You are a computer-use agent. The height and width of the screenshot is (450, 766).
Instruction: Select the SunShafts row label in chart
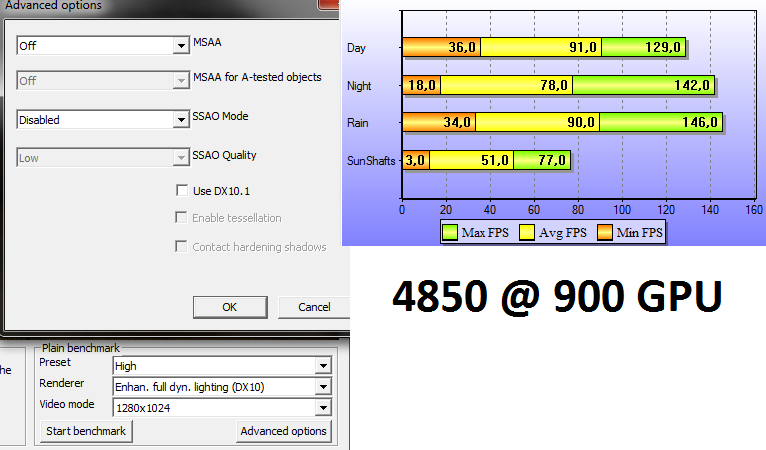click(x=371, y=160)
